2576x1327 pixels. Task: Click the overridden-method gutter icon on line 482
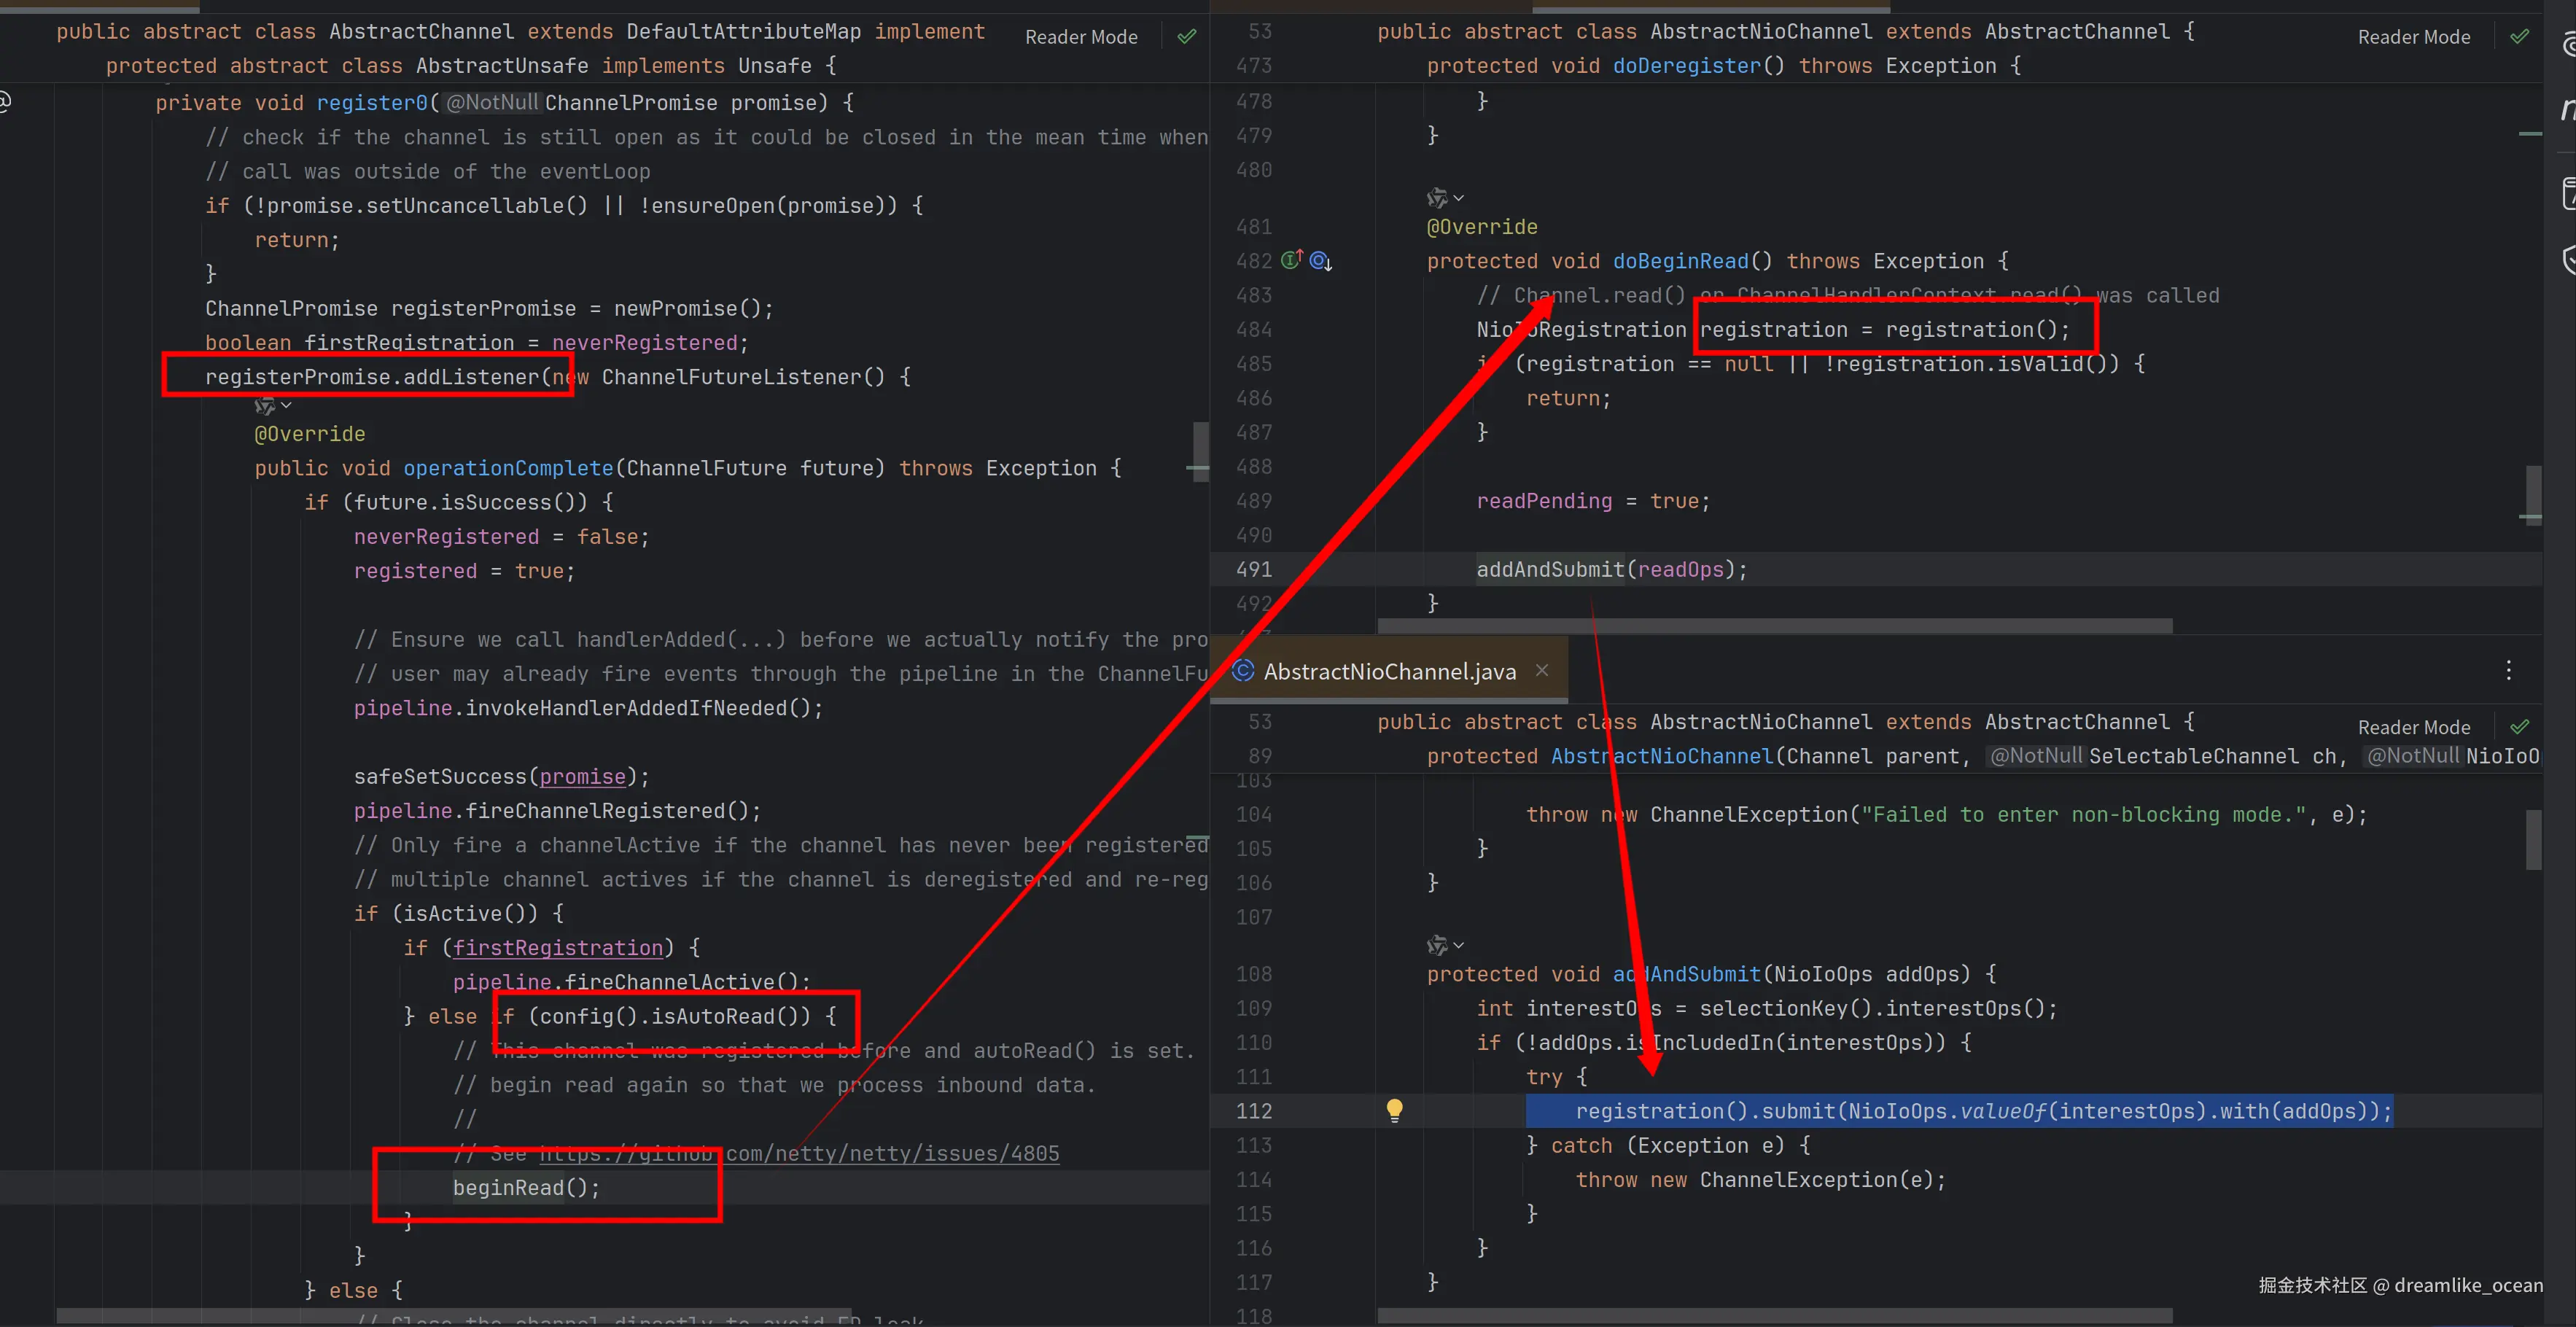1320,261
